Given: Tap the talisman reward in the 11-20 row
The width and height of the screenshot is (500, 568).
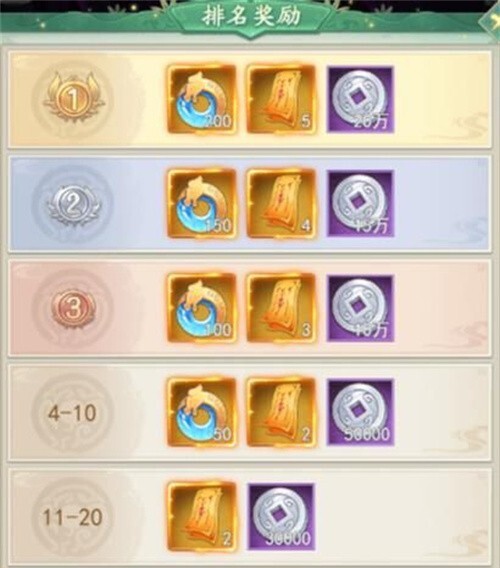Looking at the screenshot, I should [201, 517].
